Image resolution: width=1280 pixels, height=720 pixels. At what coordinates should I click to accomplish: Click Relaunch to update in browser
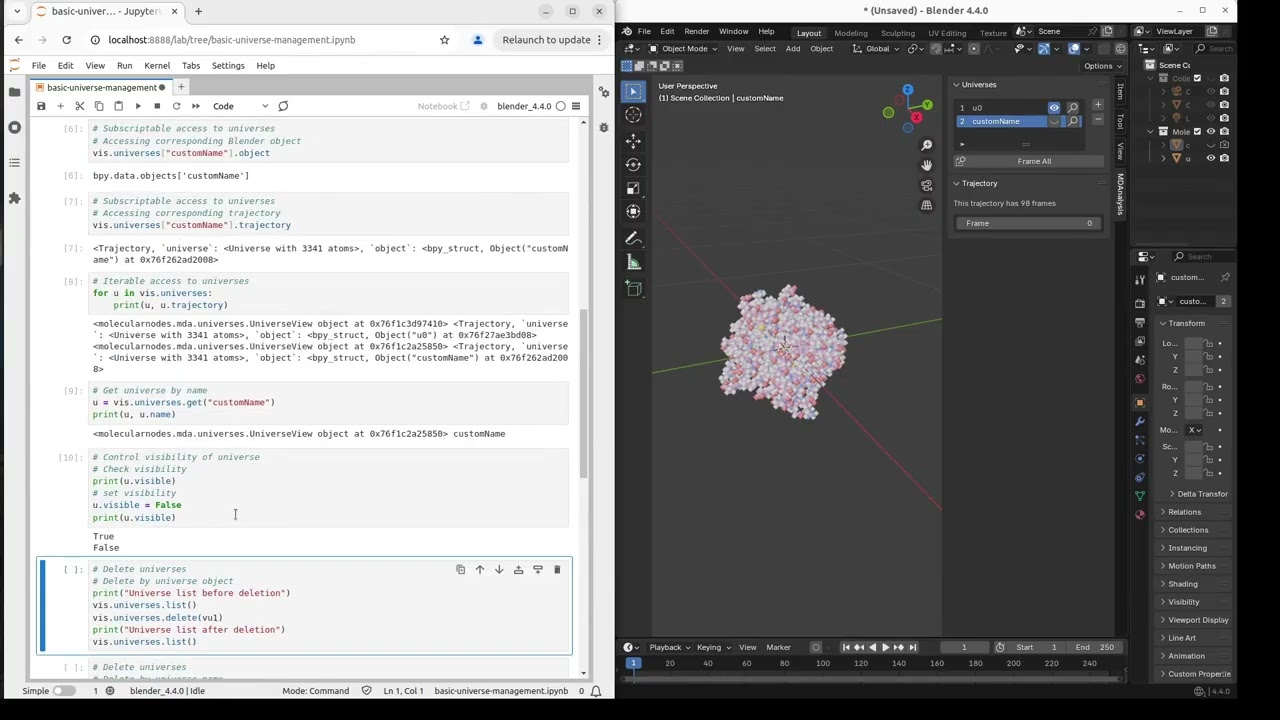click(546, 40)
